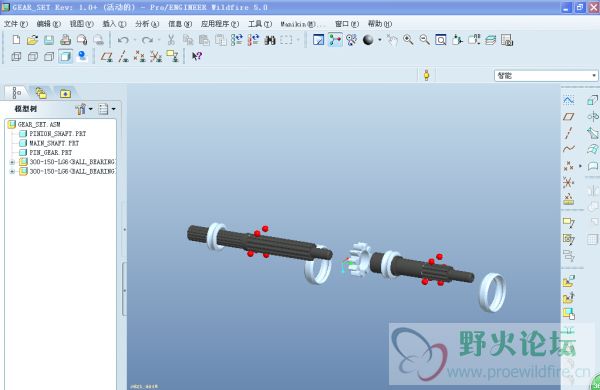Click the Print icon
The width and height of the screenshot is (600, 390).
pyautogui.click(x=65, y=40)
